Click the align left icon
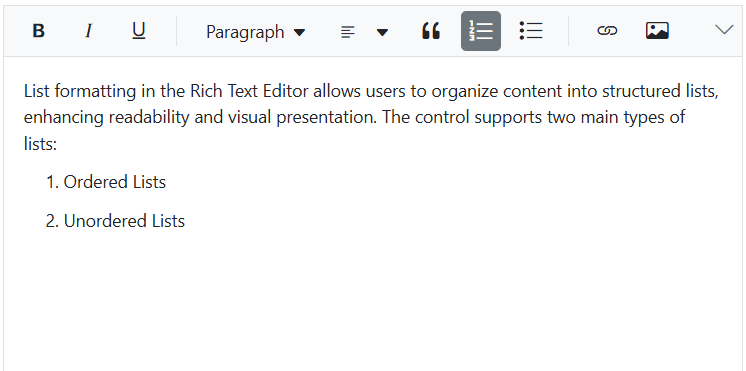The width and height of the screenshot is (746, 371). tap(348, 32)
